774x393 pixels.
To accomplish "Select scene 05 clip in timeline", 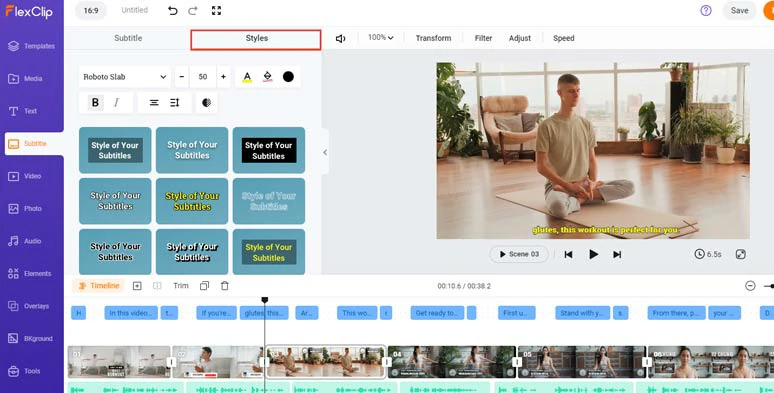I will tap(581, 362).
